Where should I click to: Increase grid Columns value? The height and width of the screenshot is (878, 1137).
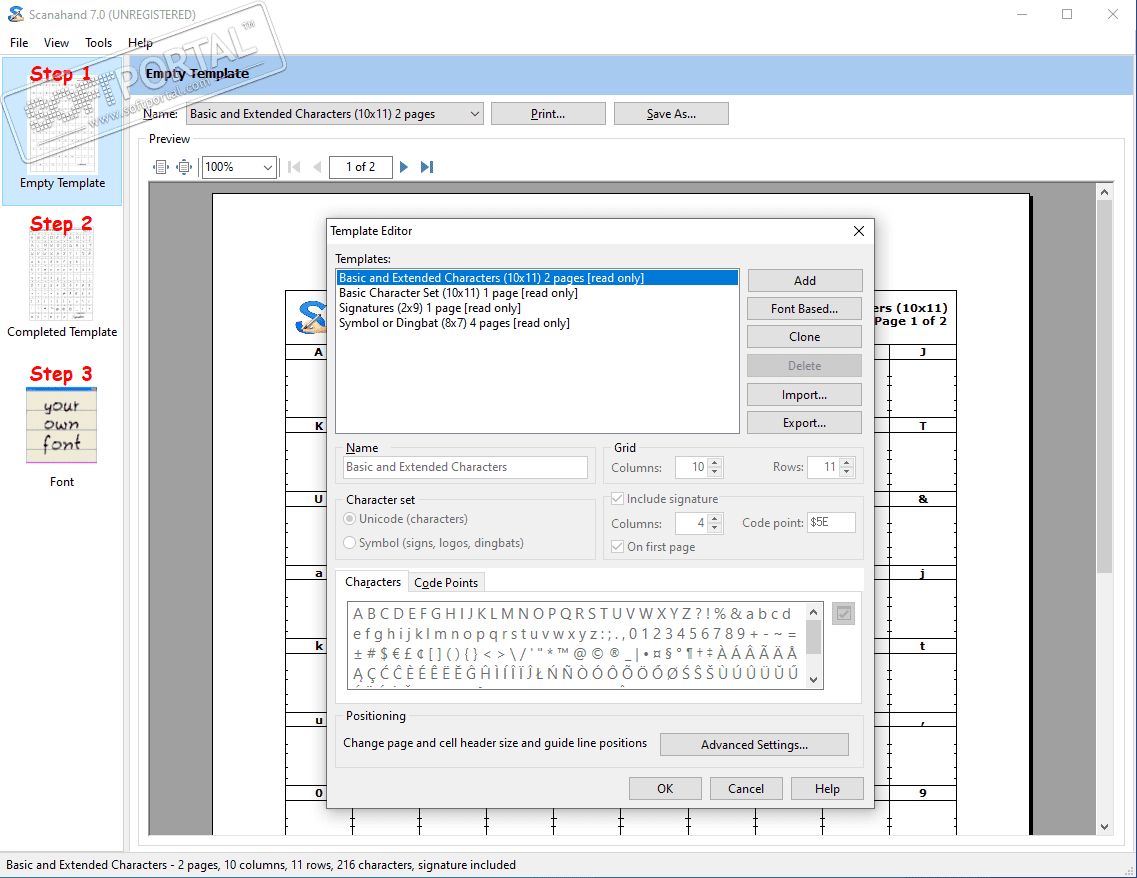point(715,463)
